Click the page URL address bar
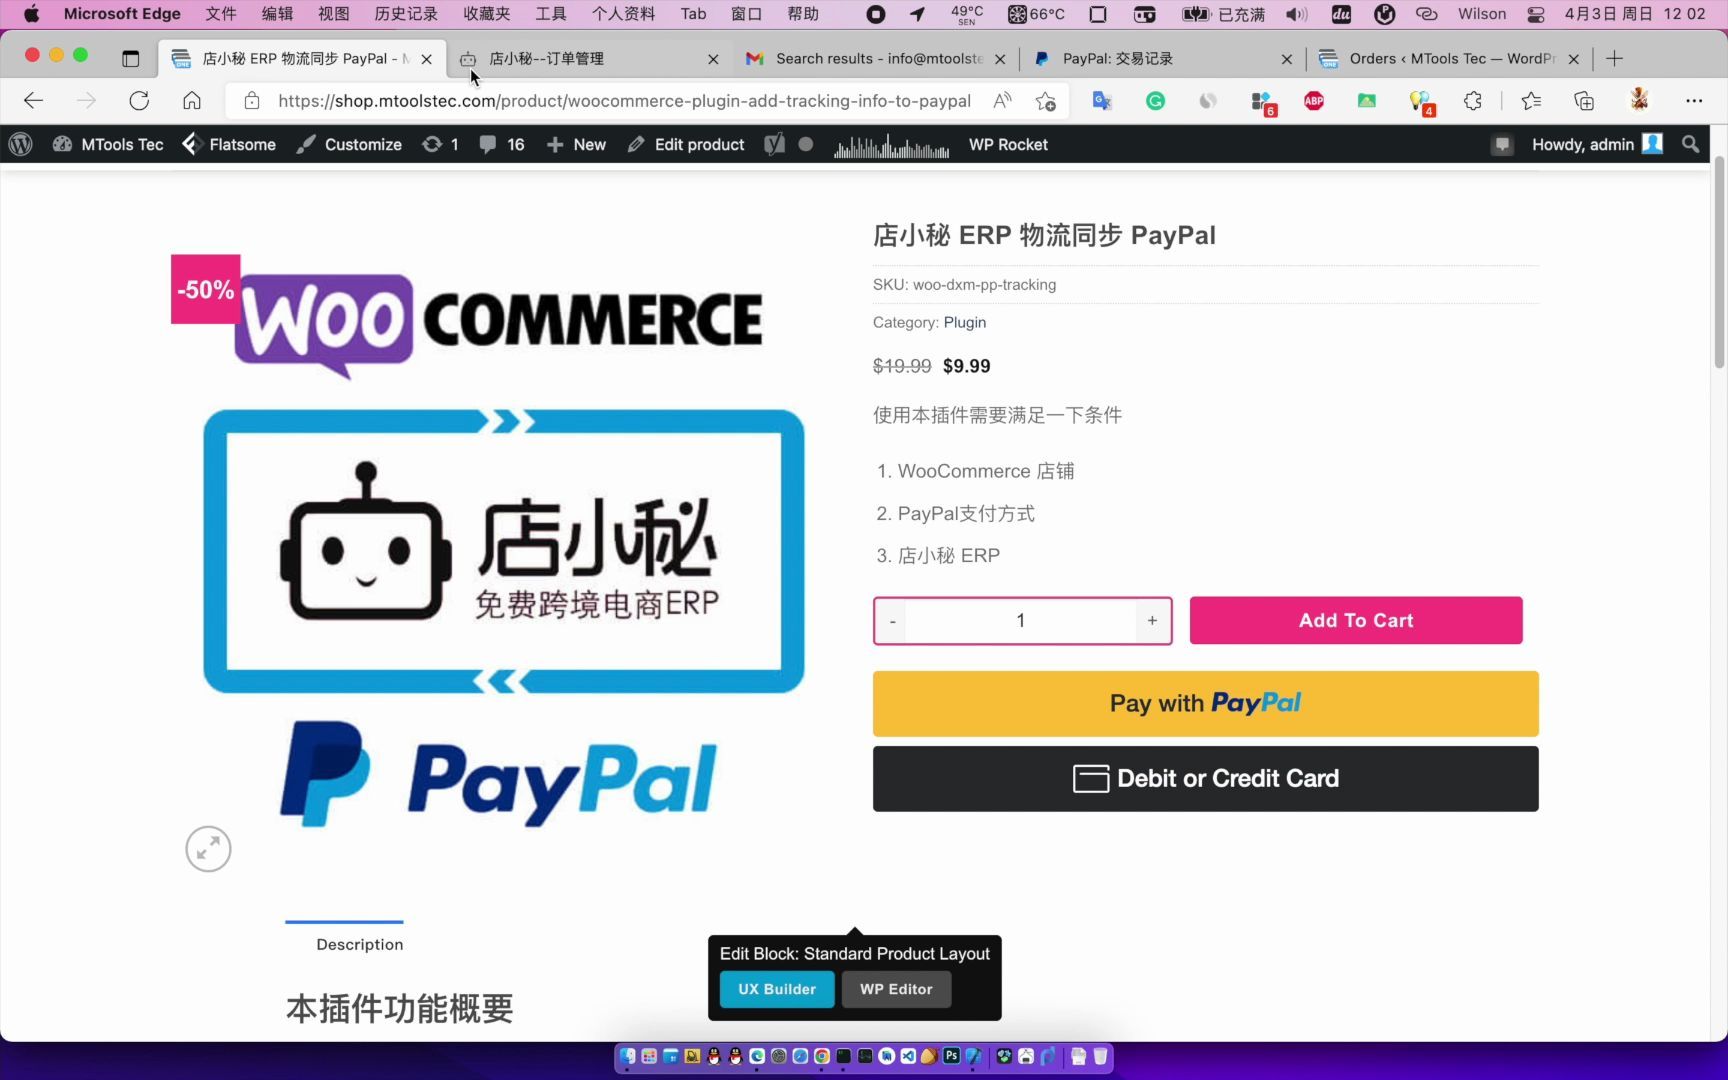This screenshot has height=1080, width=1728. [624, 100]
